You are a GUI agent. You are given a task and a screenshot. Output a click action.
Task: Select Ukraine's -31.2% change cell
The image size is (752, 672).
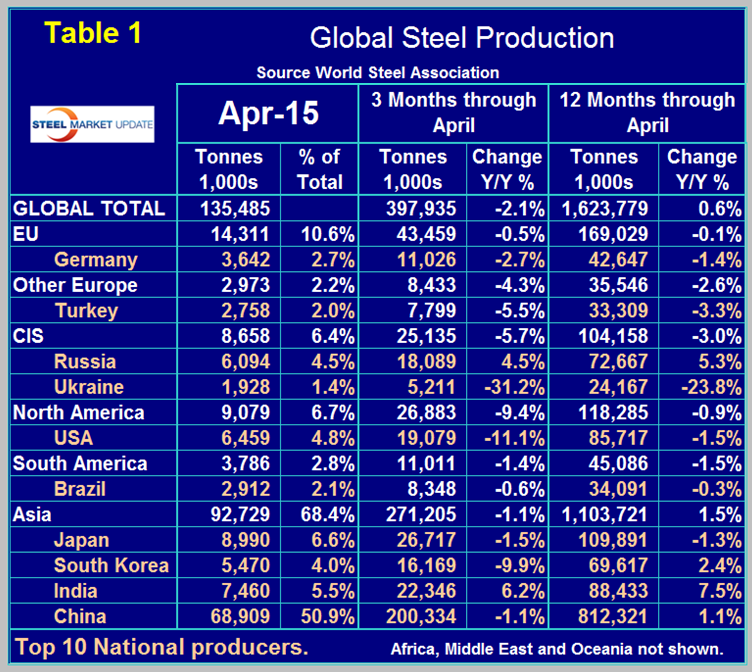[510, 387]
